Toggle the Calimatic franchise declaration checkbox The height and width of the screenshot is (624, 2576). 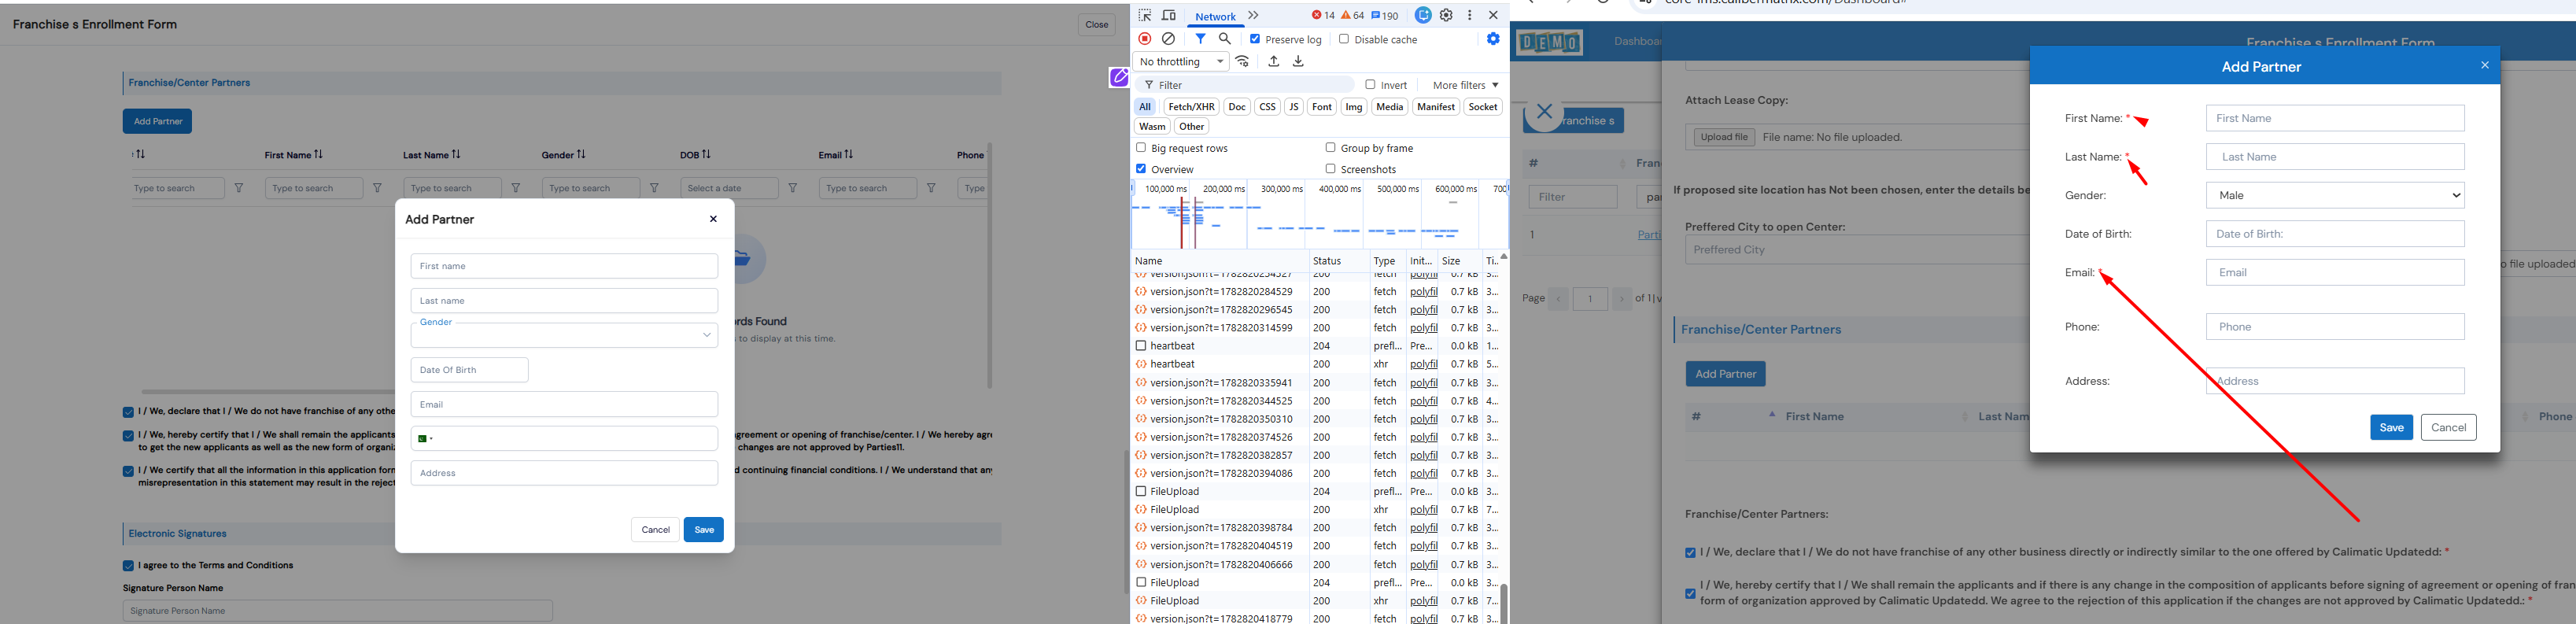1690,553
